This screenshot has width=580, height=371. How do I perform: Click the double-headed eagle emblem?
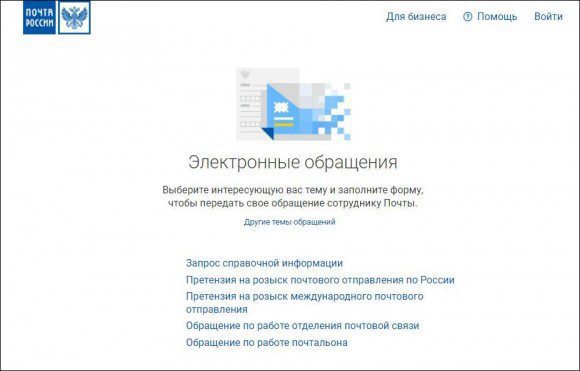[x=74, y=17]
